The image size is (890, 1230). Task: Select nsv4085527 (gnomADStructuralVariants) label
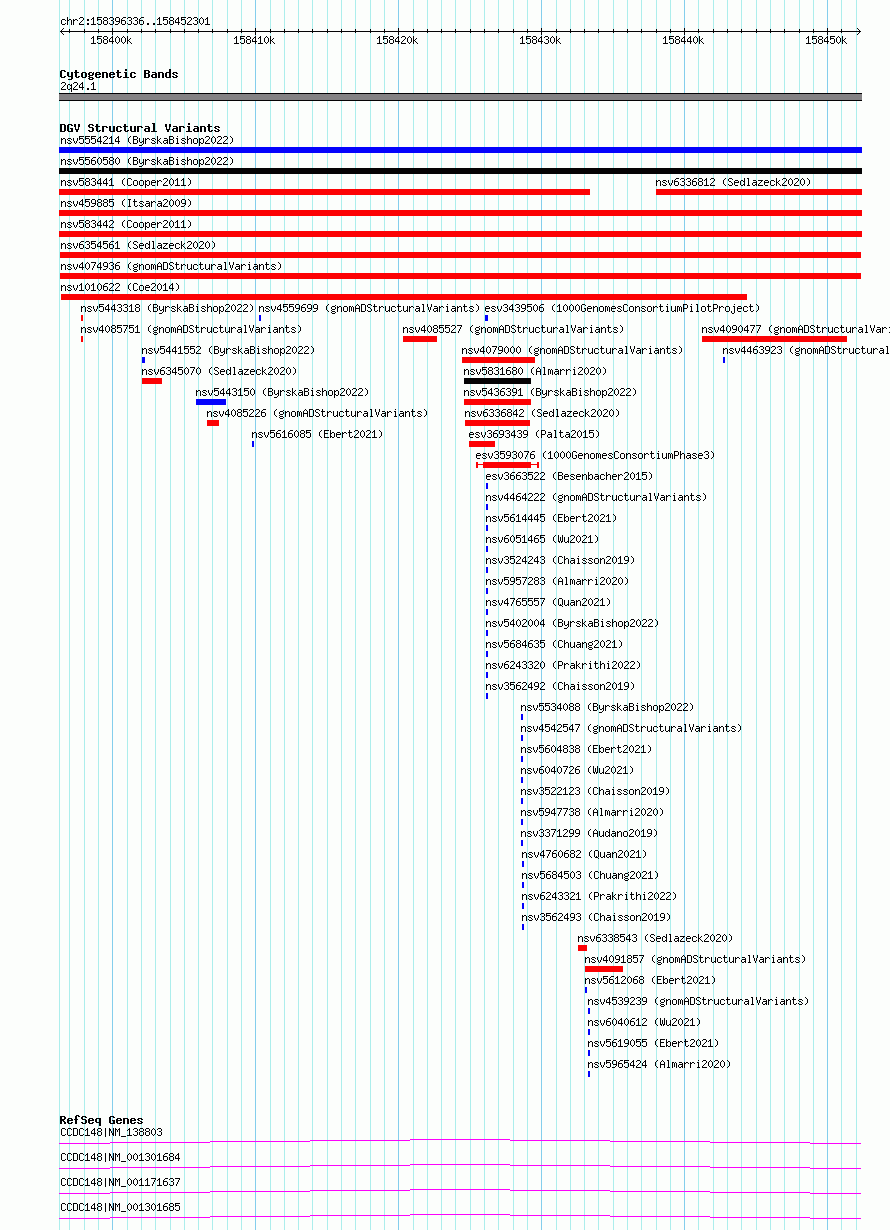(x=513, y=330)
